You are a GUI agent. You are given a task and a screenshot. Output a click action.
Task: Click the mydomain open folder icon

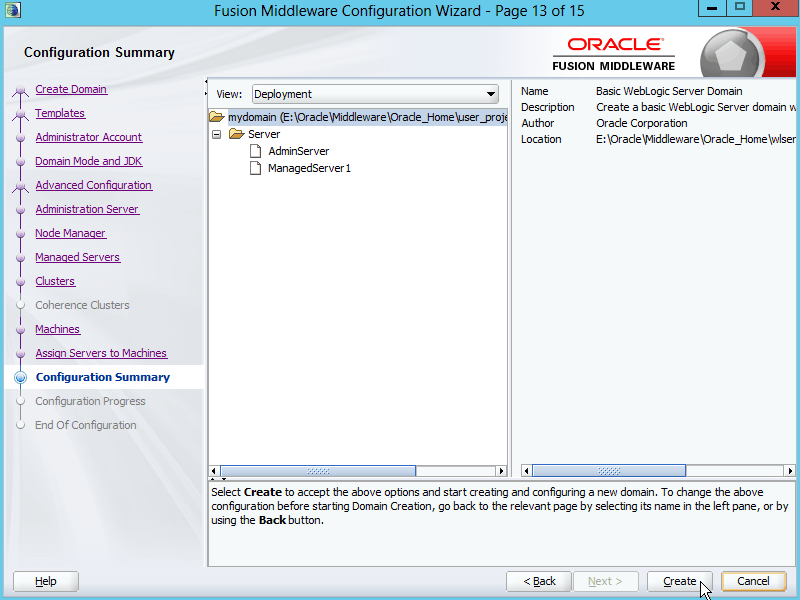coord(217,117)
